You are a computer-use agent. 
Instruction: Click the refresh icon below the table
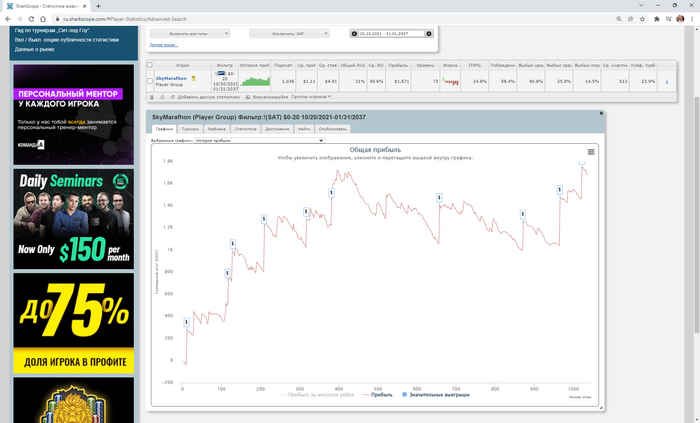[162, 97]
